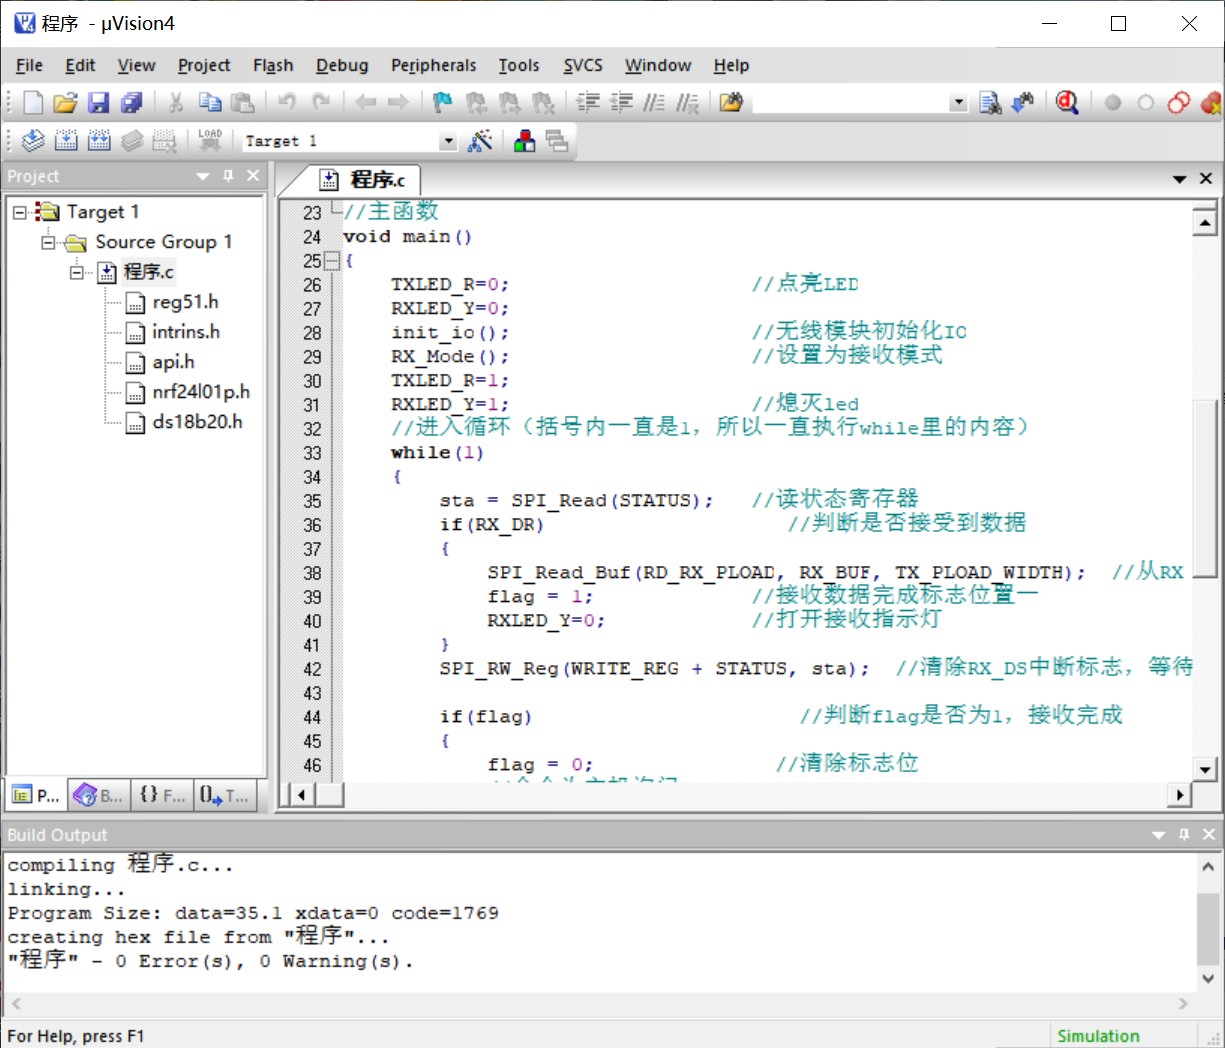Navigate backwards with left arrow icon
This screenshot has height=1048, width=1225.
[x=366, y=102]
